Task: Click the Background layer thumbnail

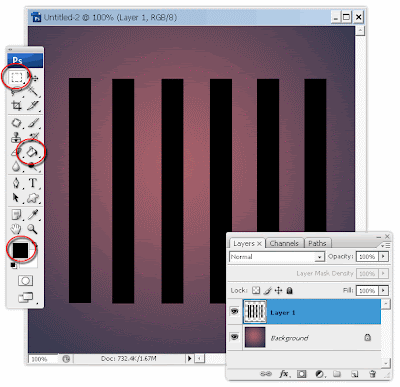Action: (255, 337)
